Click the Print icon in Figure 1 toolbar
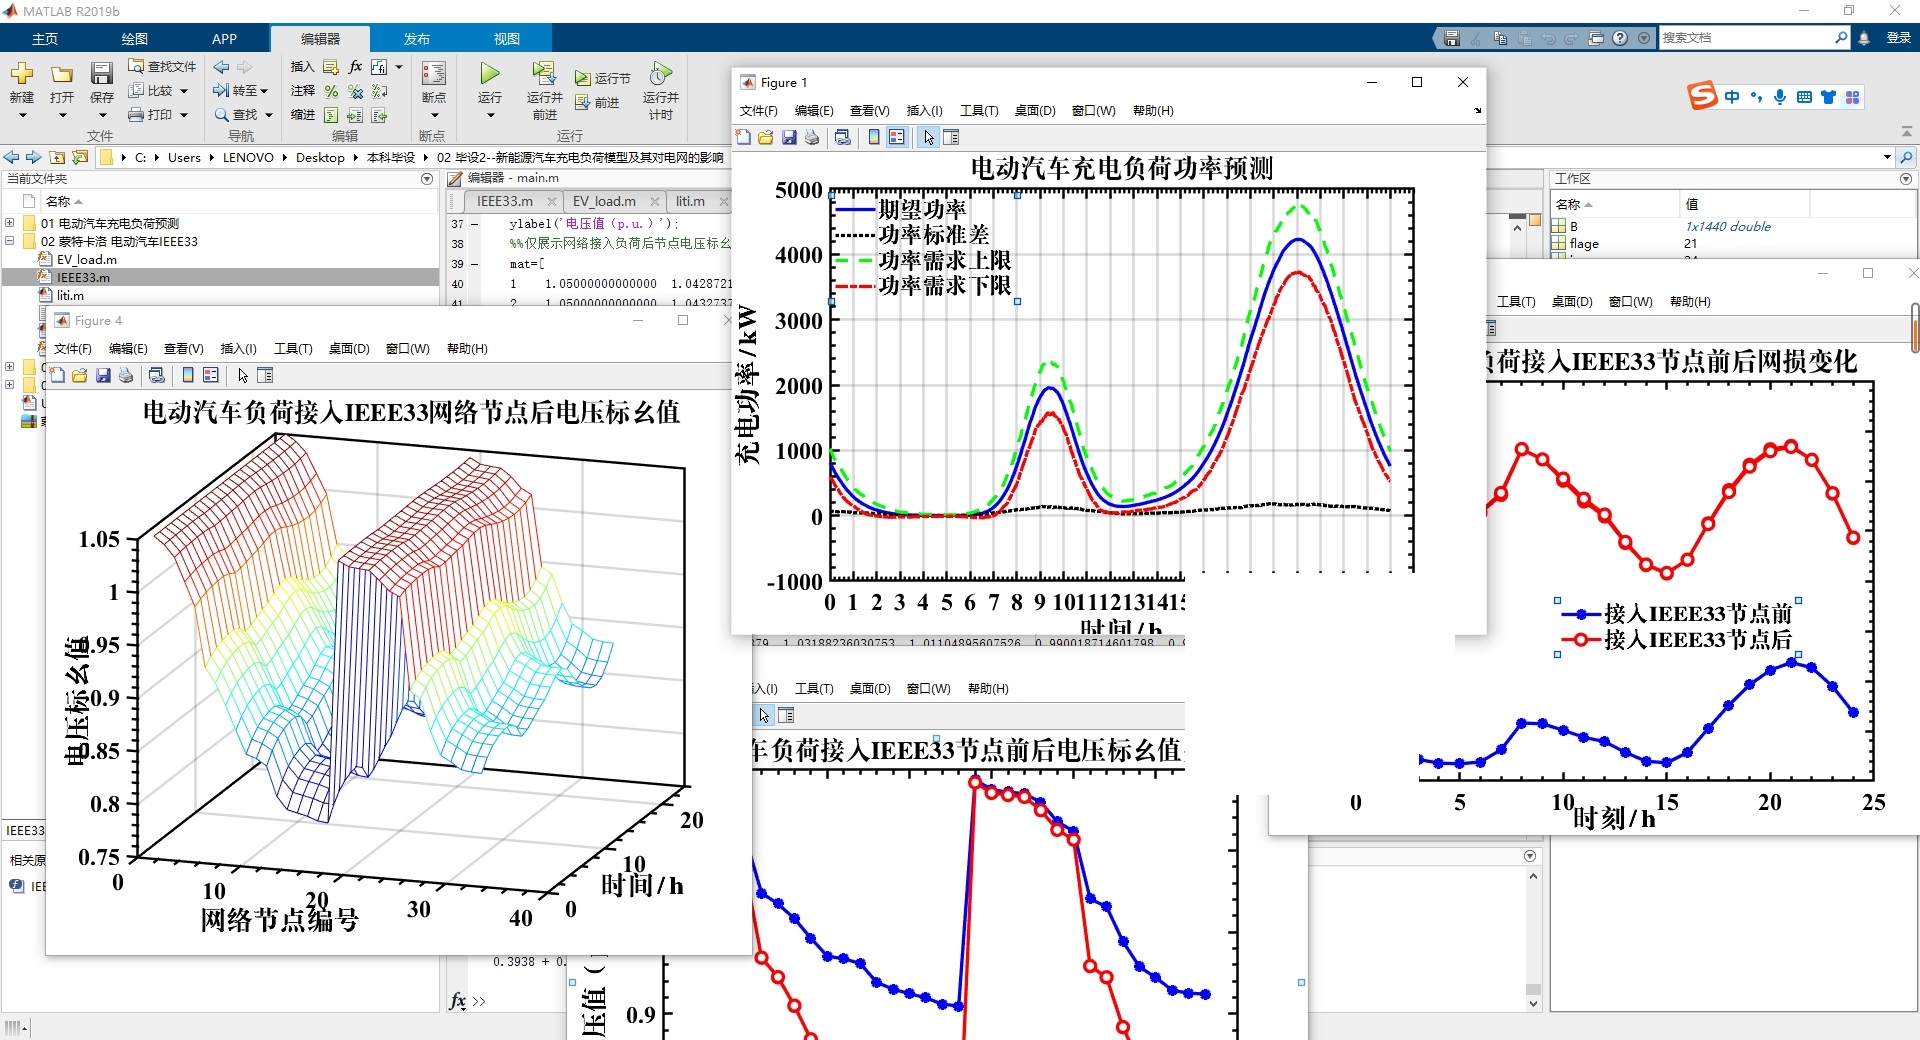The height and width of the screenshot is (1040, 1920). pyautogui.click(x=812, y=137)
